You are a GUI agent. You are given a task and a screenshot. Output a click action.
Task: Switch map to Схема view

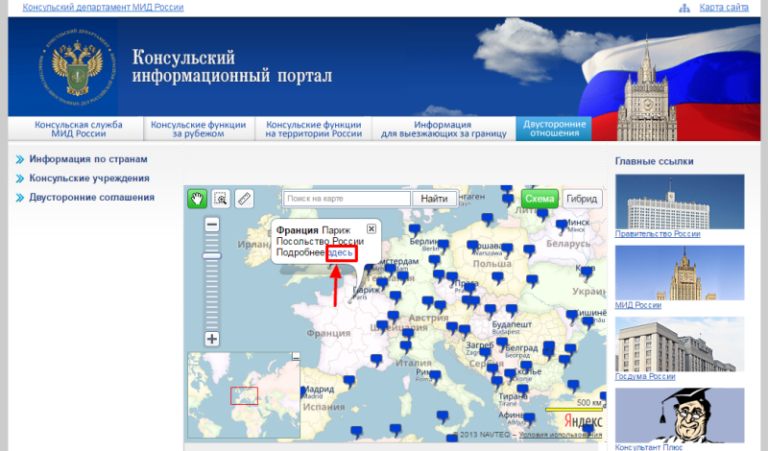pyautogui.click(x=540, y=198)
